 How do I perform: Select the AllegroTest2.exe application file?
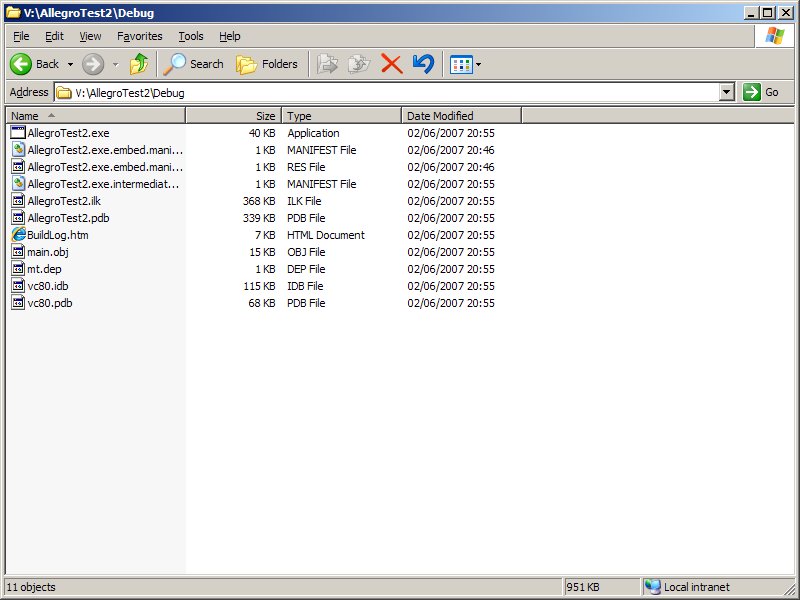tap(68, 133)
